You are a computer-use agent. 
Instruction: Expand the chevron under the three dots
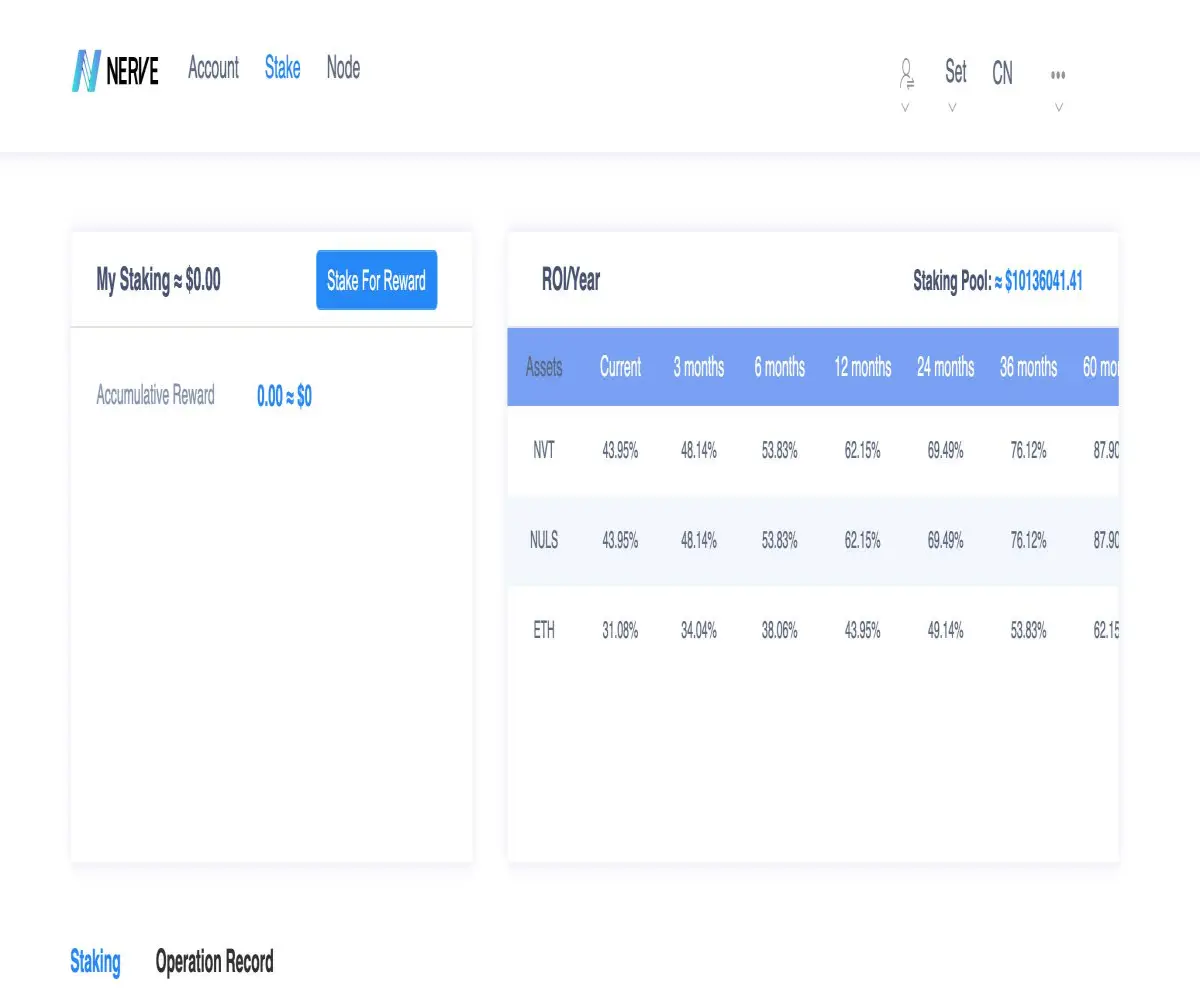click(x=1058, y=106)
